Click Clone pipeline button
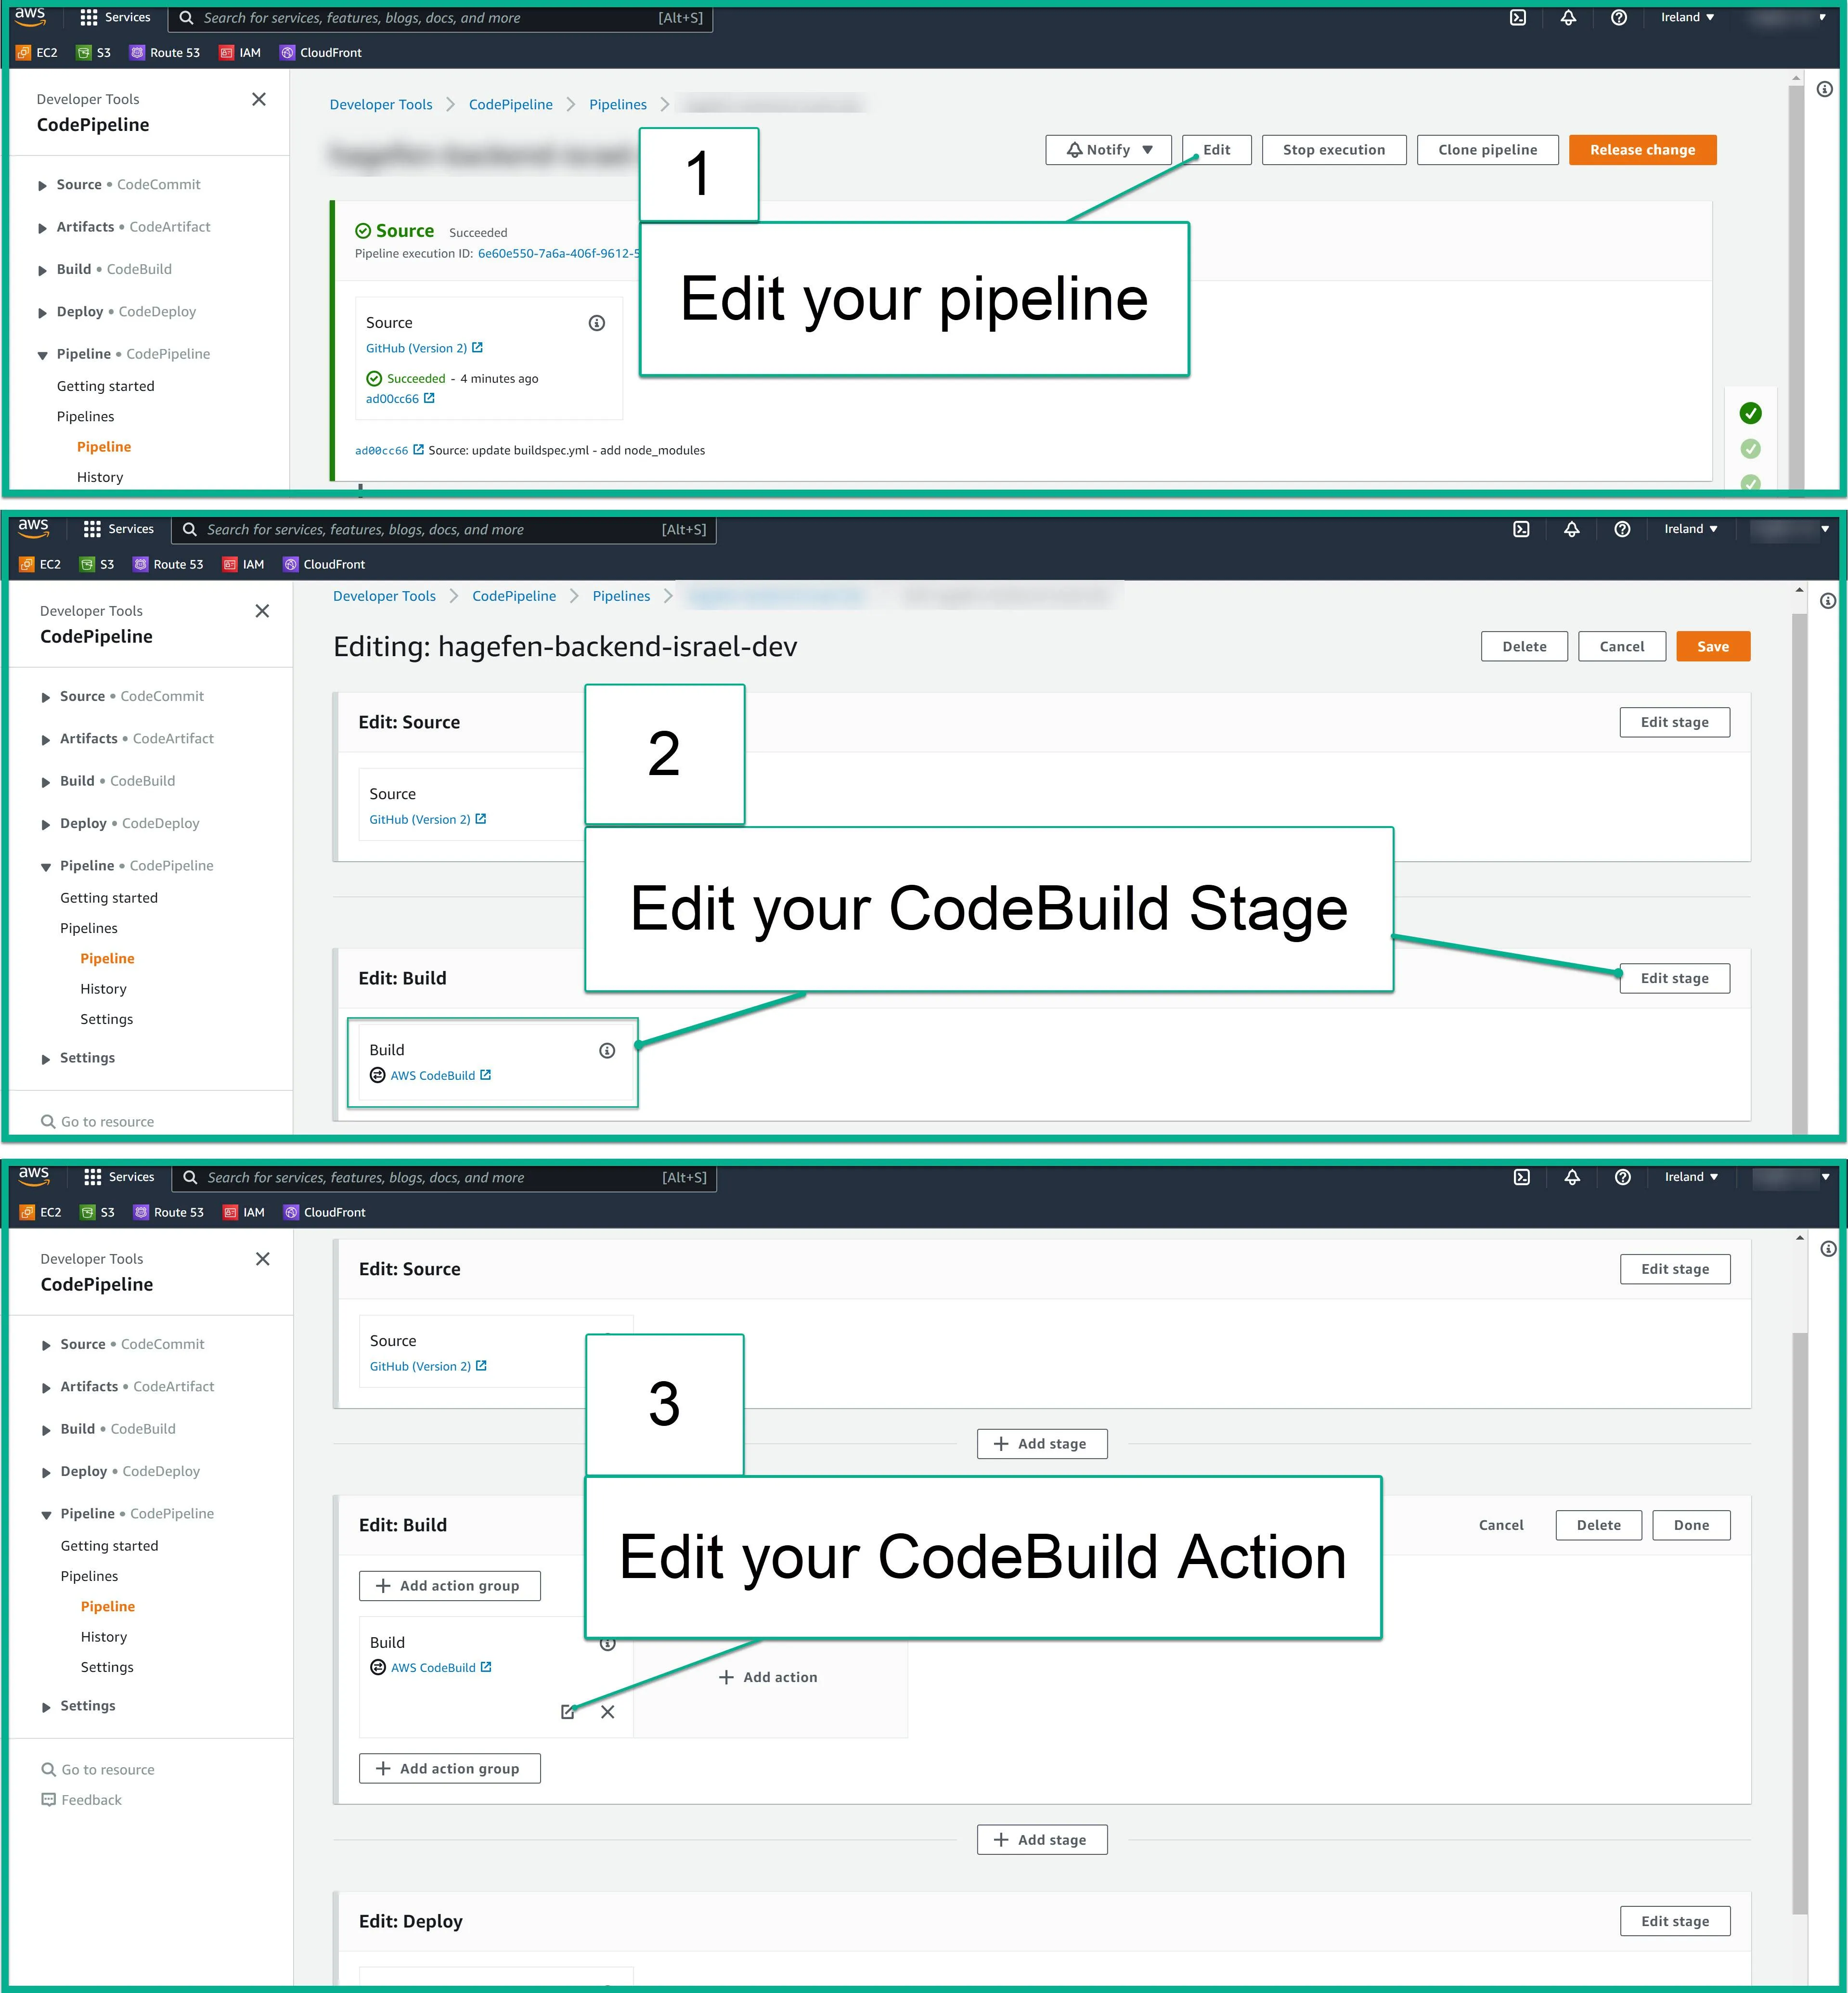This screenshot has height=1993, width=1848. [x=1487, y=150]
